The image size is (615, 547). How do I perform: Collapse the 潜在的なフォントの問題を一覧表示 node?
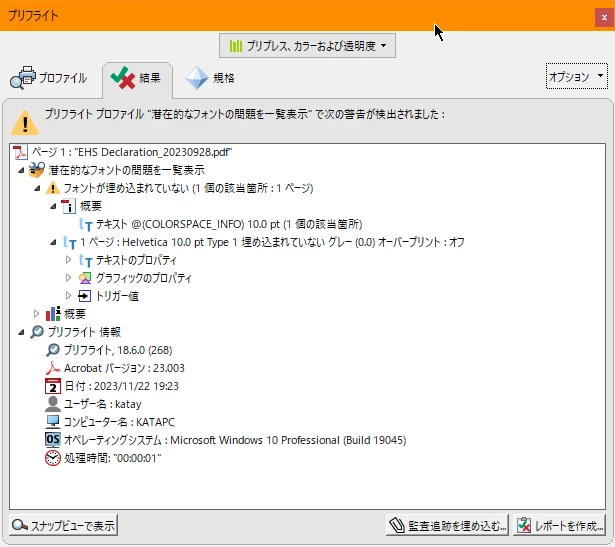[21, 170]
